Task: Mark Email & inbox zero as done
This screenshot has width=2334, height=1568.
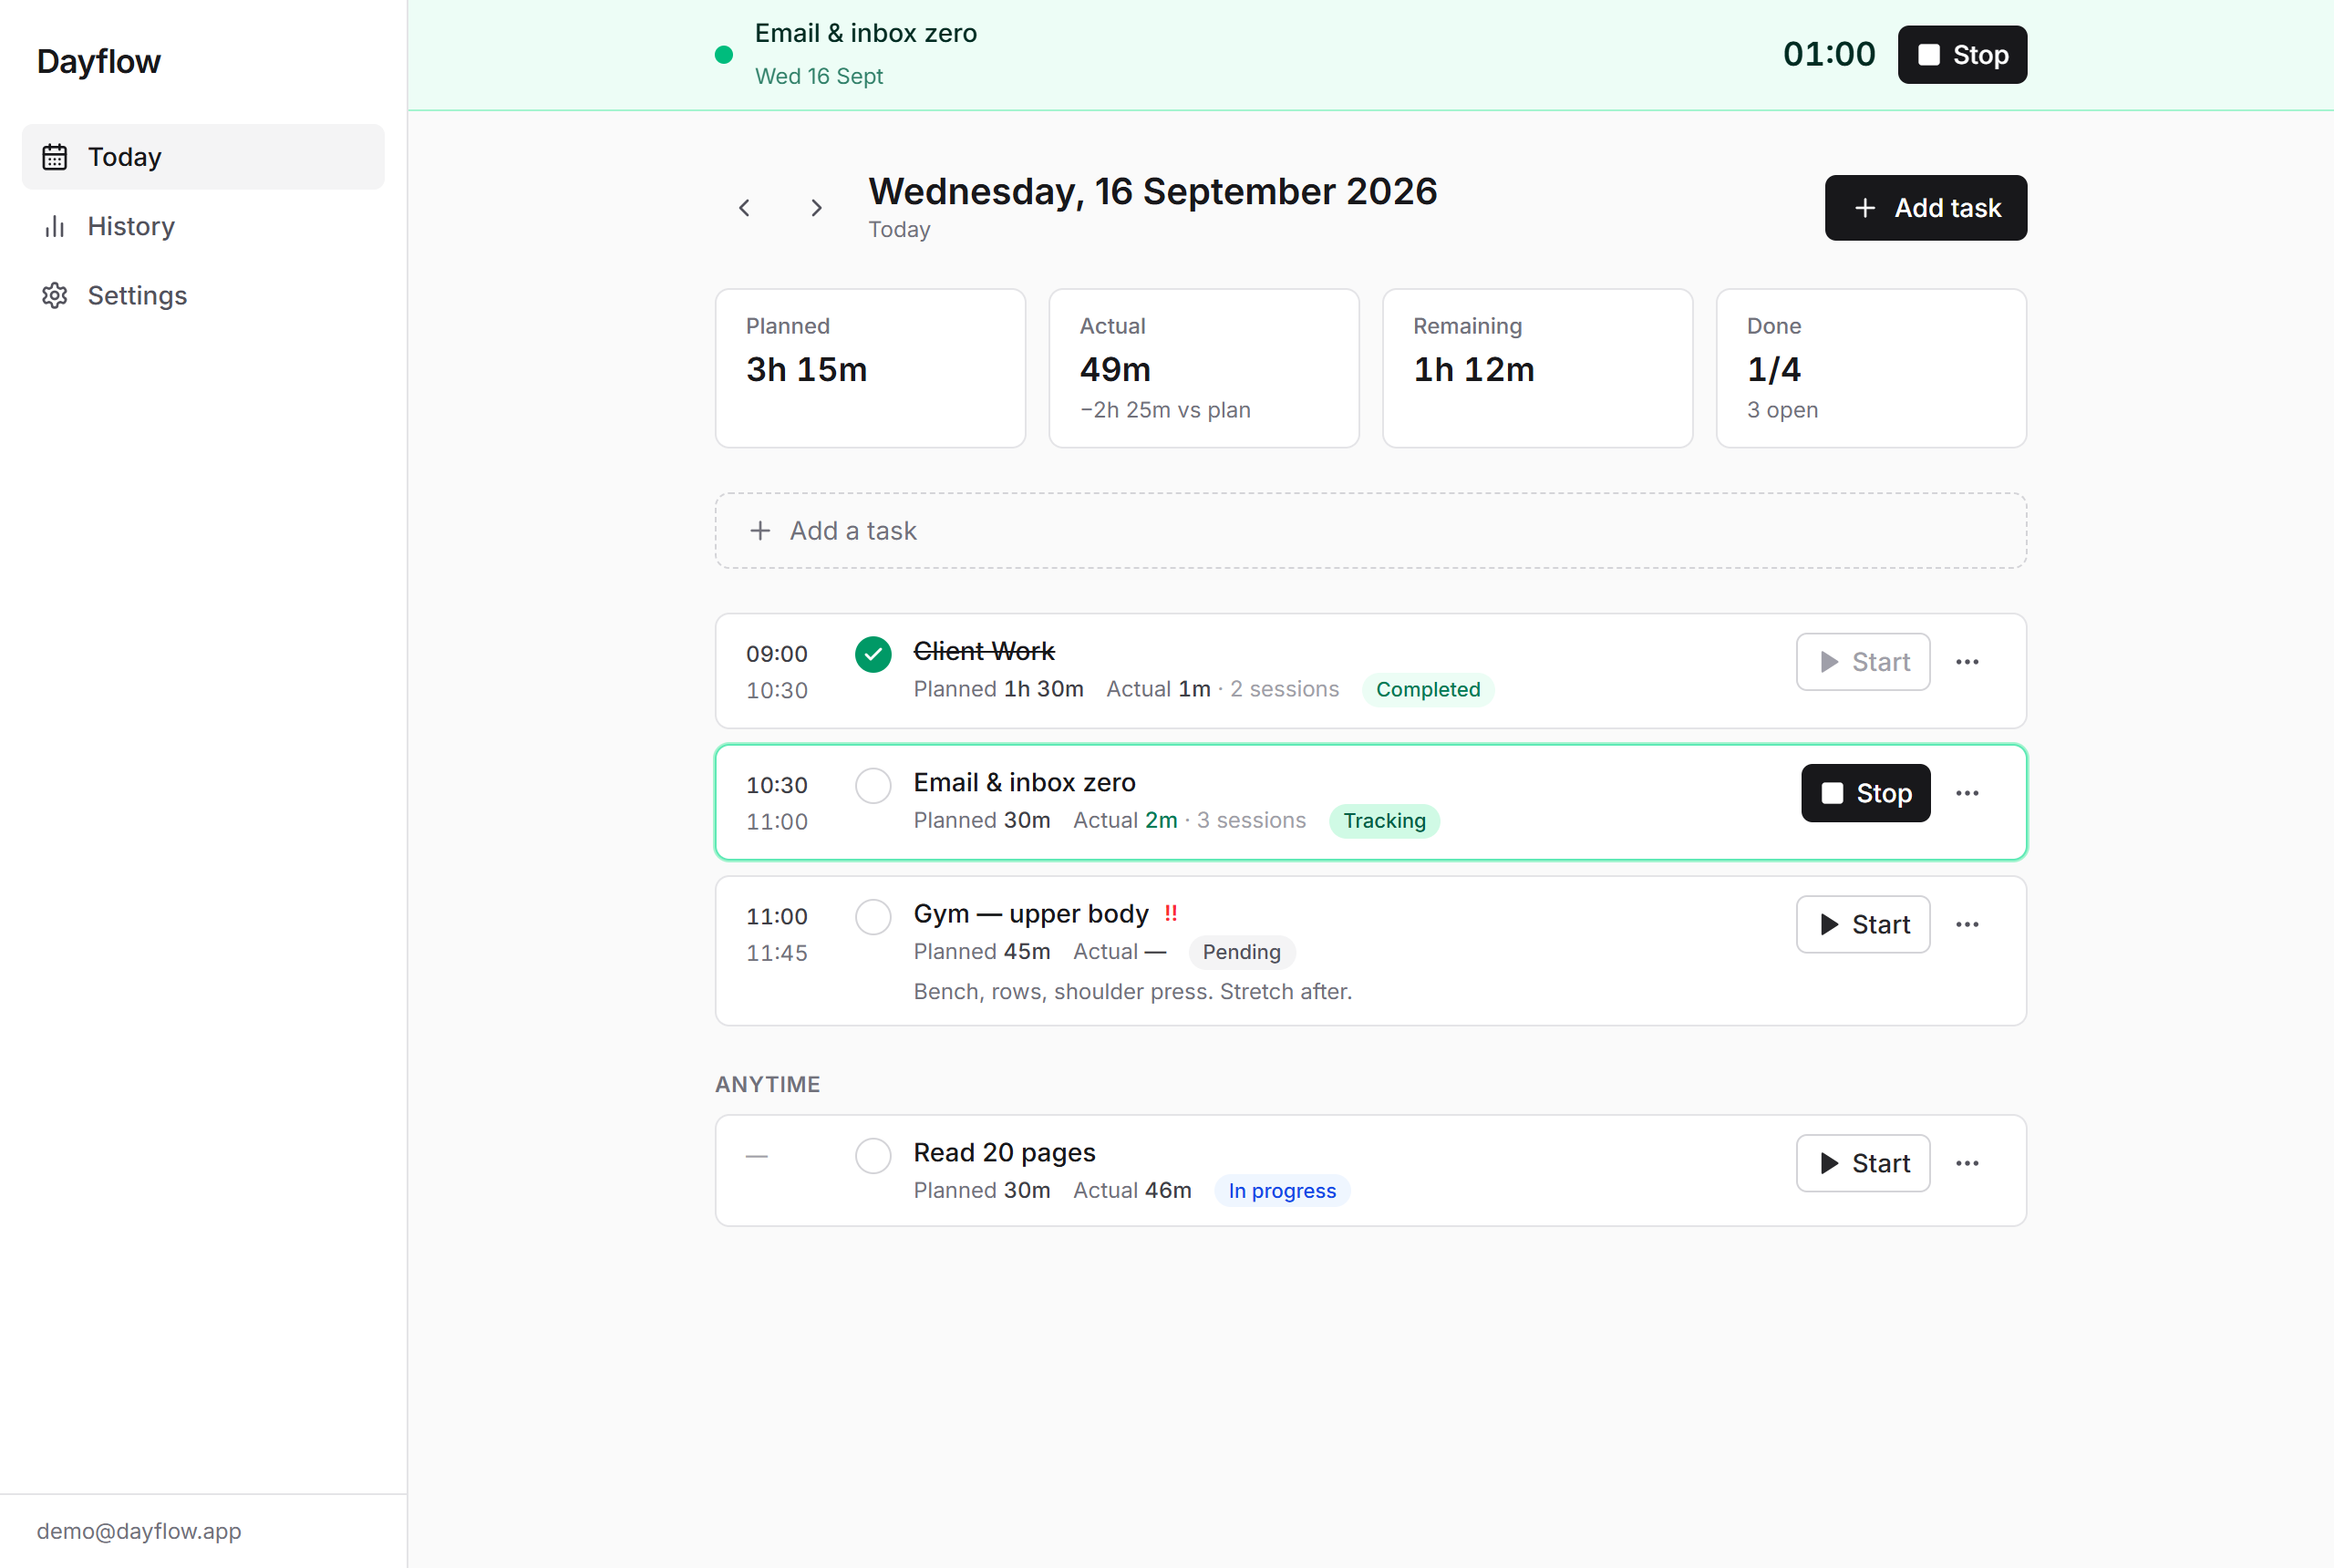Action: [873, 786]
